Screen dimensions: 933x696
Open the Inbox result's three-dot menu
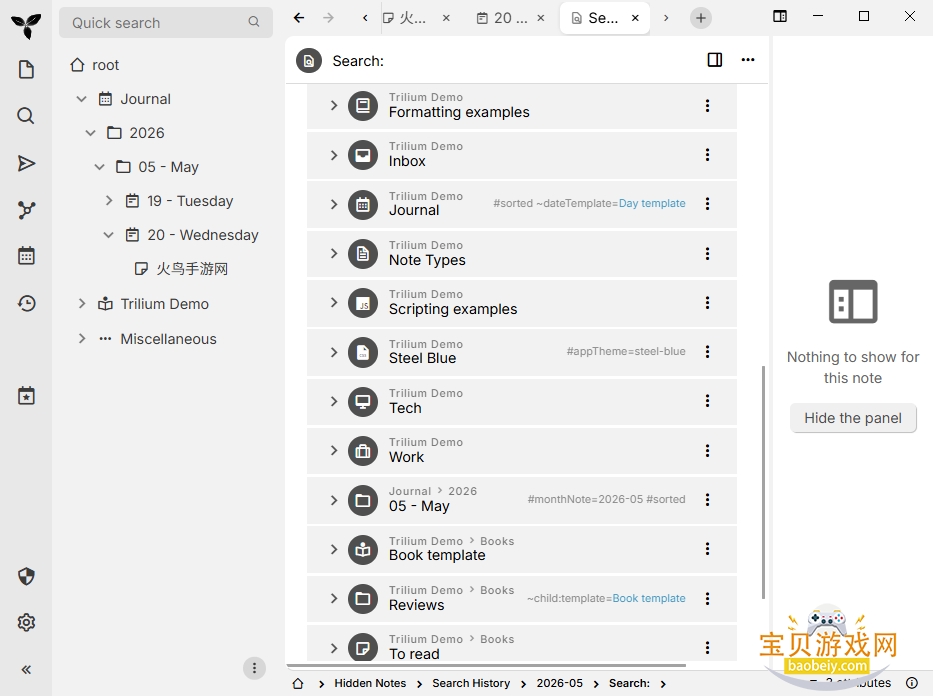point(707,155)
